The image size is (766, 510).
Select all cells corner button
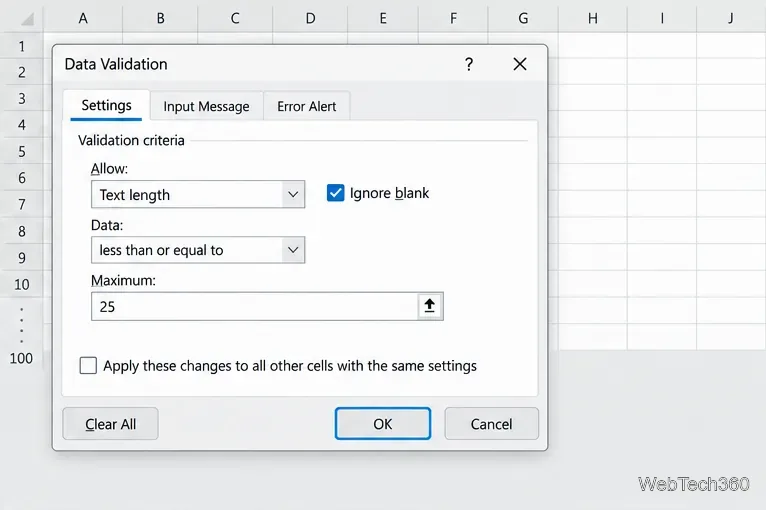pos(26,19)
